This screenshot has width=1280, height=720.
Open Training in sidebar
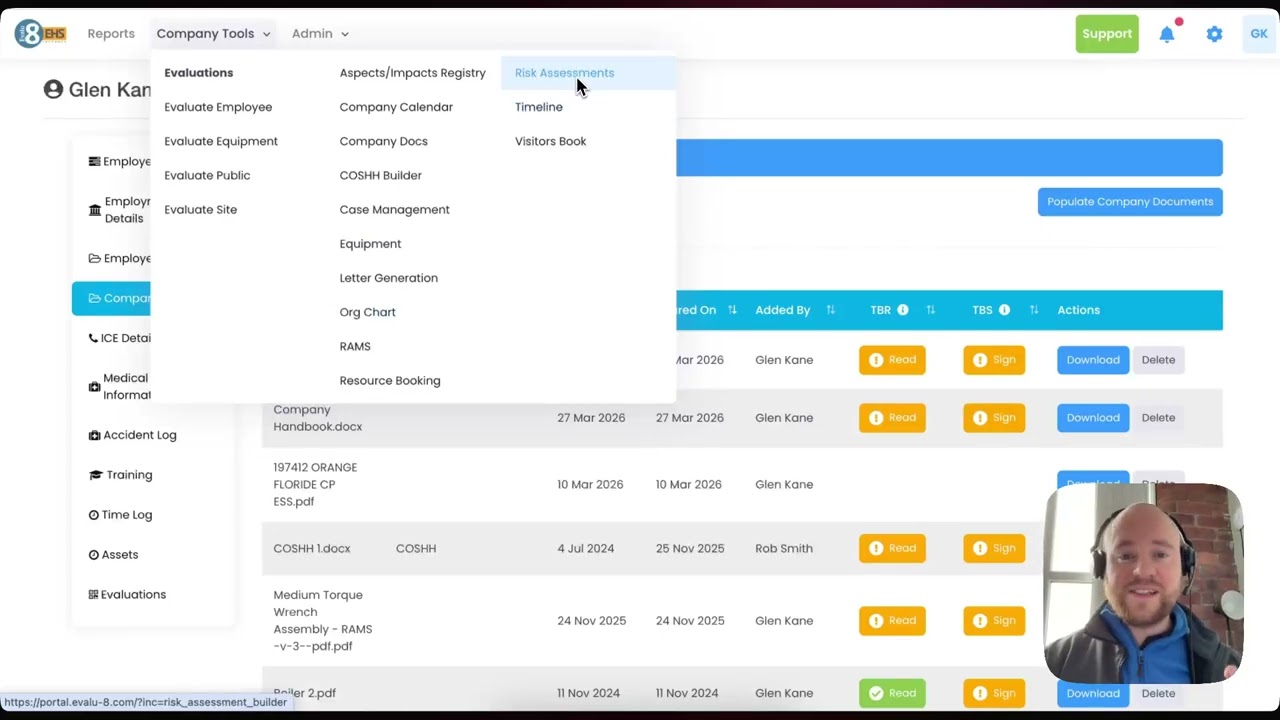(x=121, y=475)
